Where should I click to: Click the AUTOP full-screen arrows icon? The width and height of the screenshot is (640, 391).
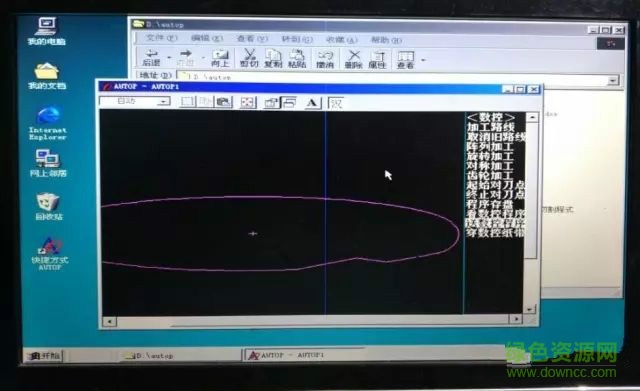tap(248, 102)
